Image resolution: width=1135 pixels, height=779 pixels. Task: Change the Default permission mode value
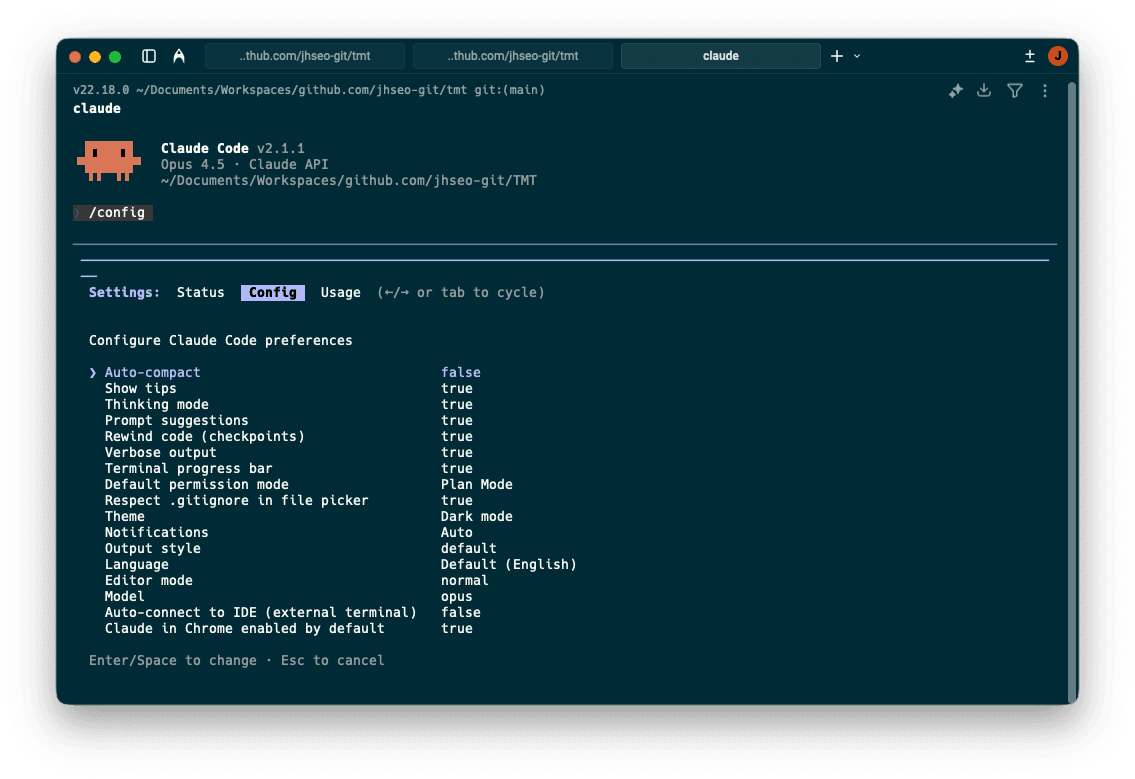(x=476, y=485)
